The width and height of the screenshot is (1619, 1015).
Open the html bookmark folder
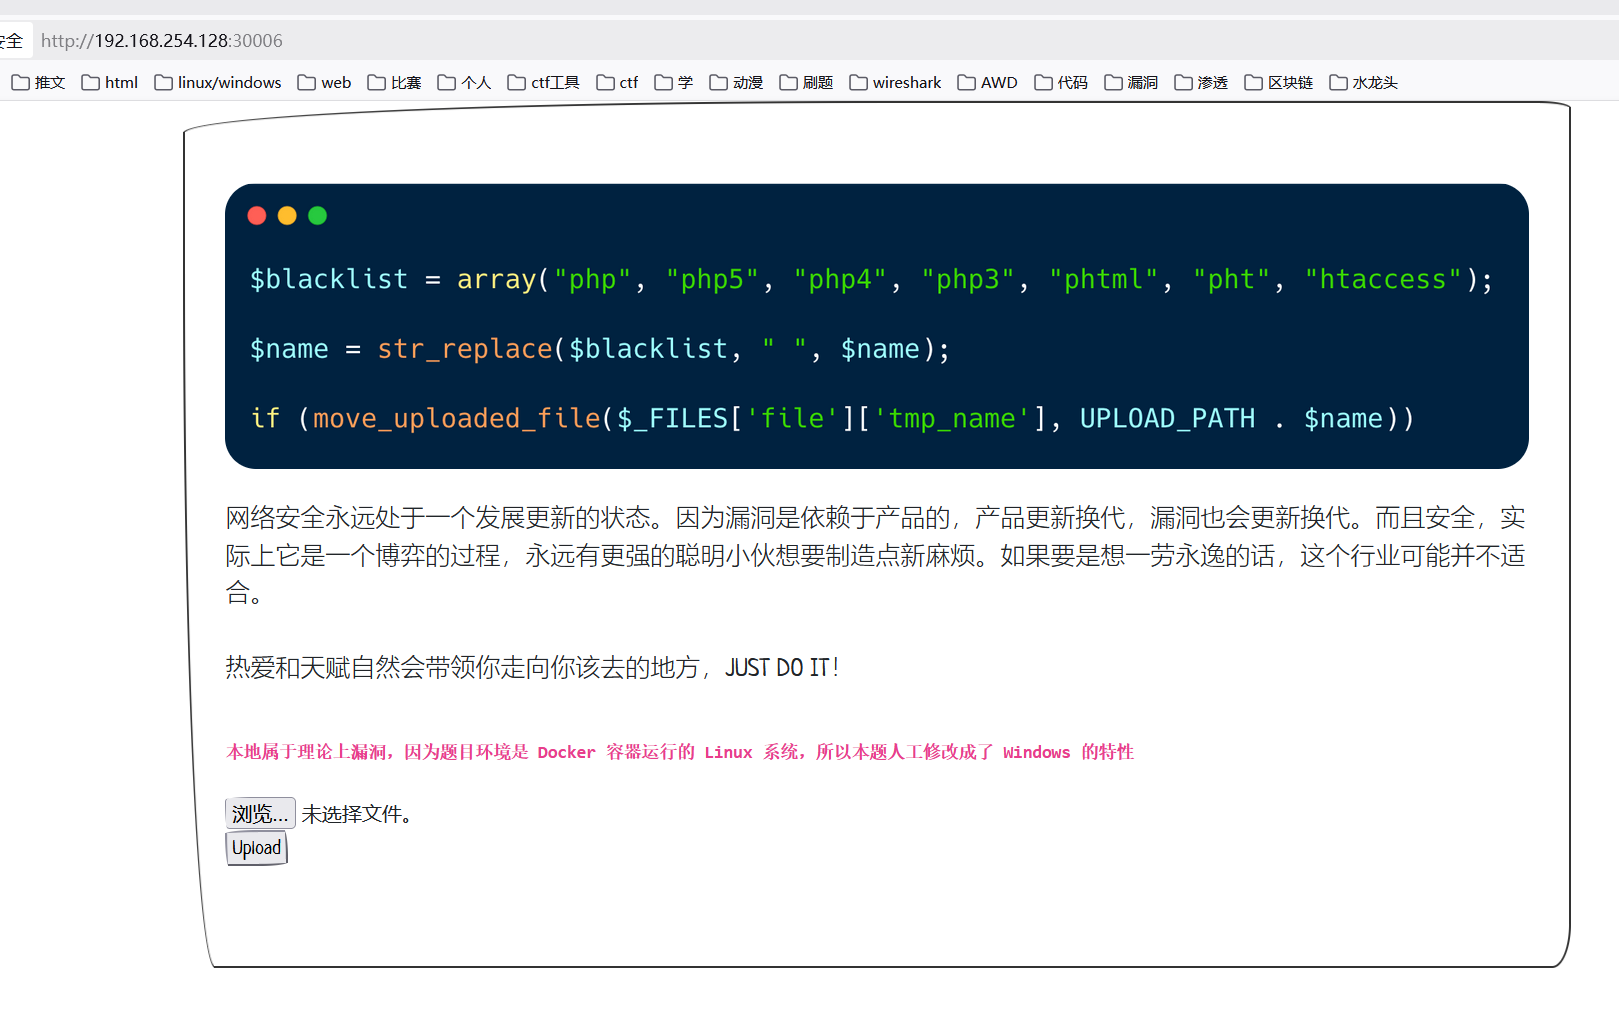pyautogui.click(x=110, y=82)
